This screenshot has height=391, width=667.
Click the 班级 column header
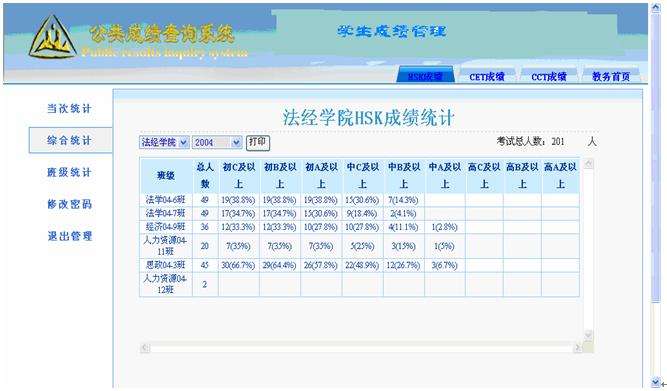point(166,176)
